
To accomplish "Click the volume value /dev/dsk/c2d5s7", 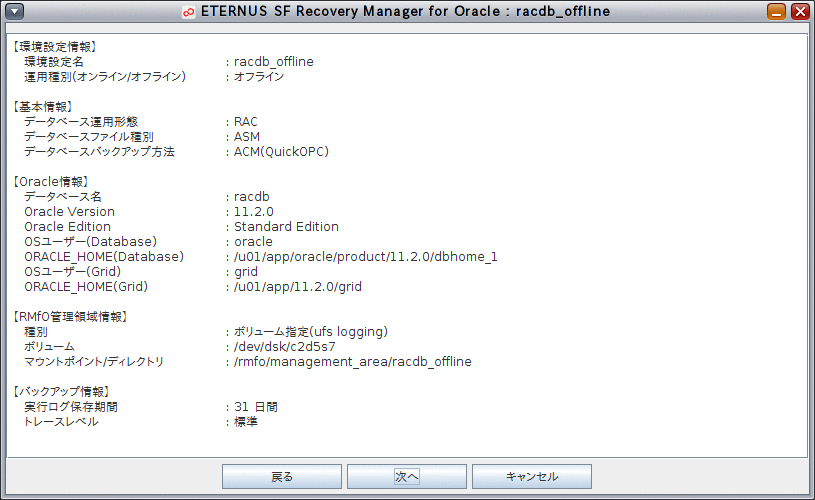I will pyautogui.click(x=285, y=347).
